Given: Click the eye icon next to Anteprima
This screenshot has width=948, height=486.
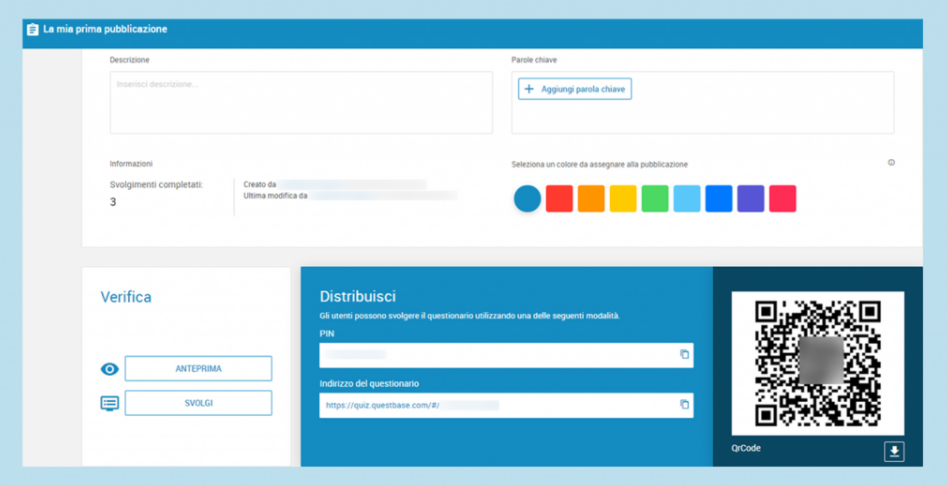Looking at the screenshot, I should click(109, 369).
